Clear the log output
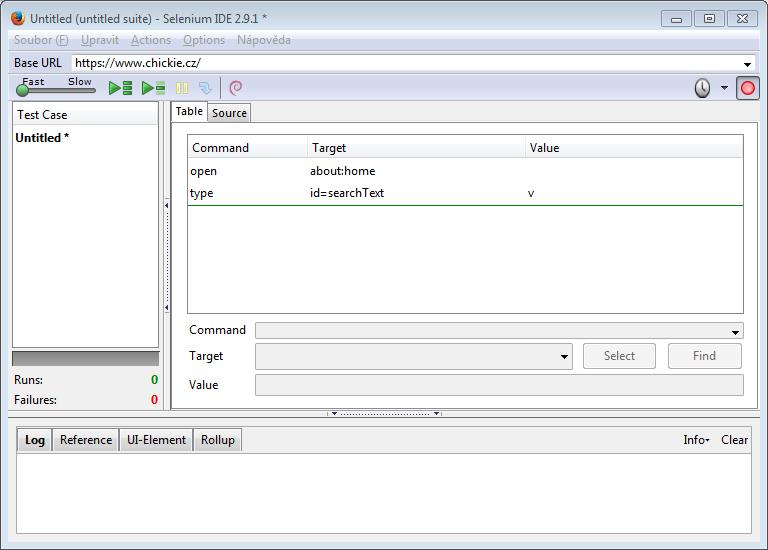Image resolution: width=768 pixels, height=550 pixels. 734,440
